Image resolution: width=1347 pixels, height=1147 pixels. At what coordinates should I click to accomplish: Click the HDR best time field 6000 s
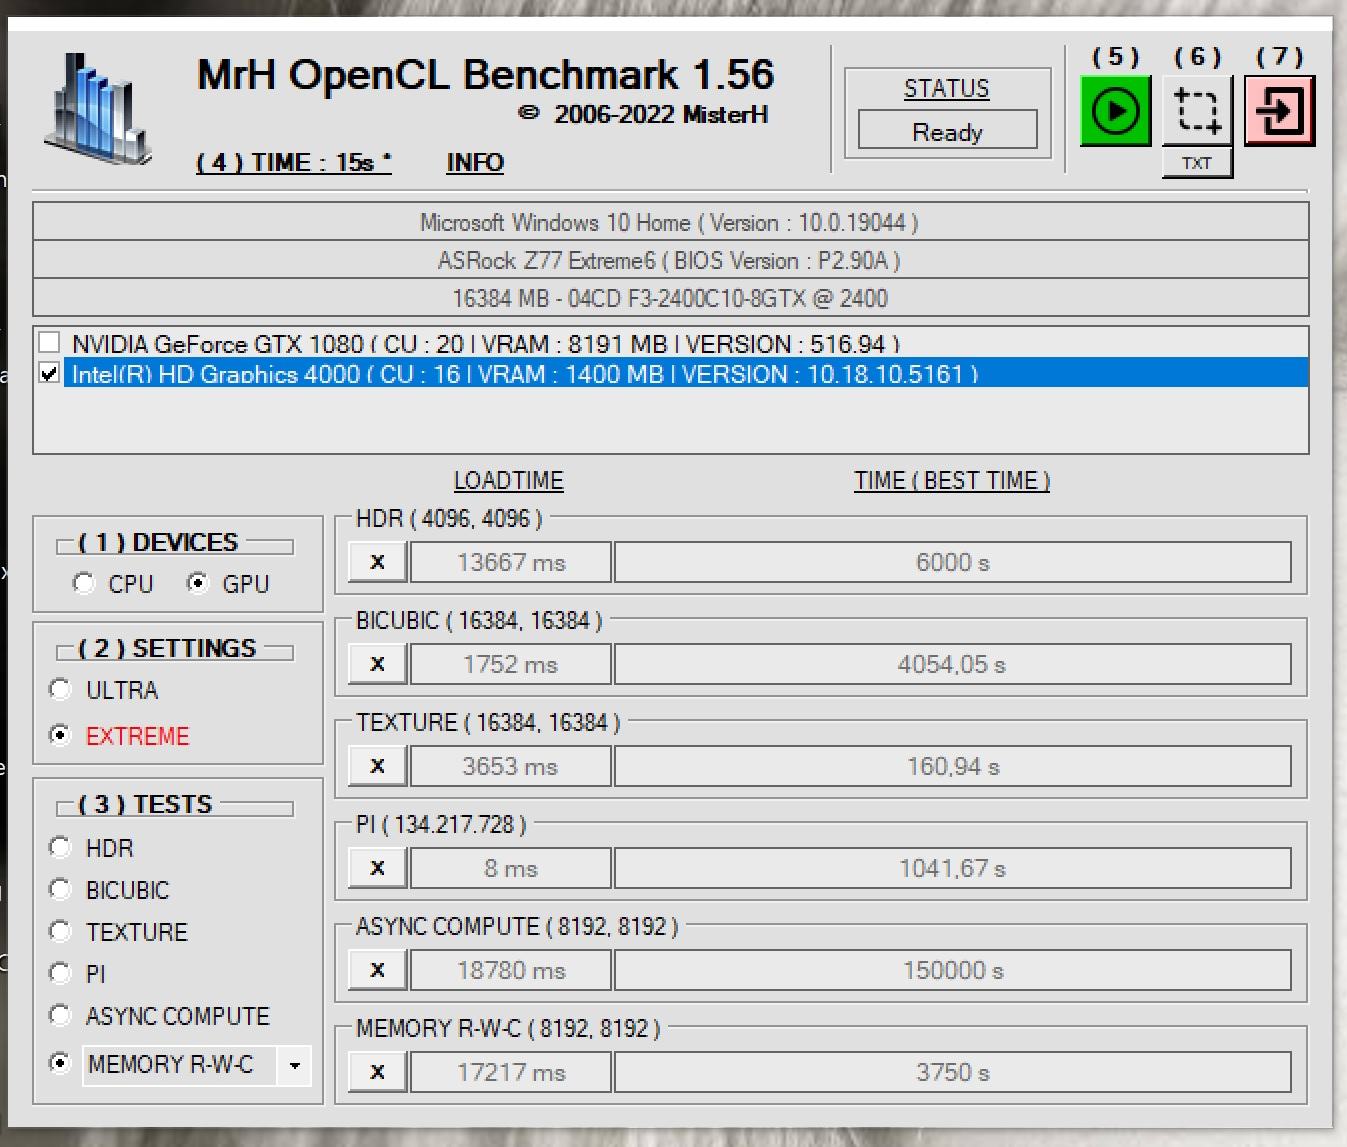953,562
